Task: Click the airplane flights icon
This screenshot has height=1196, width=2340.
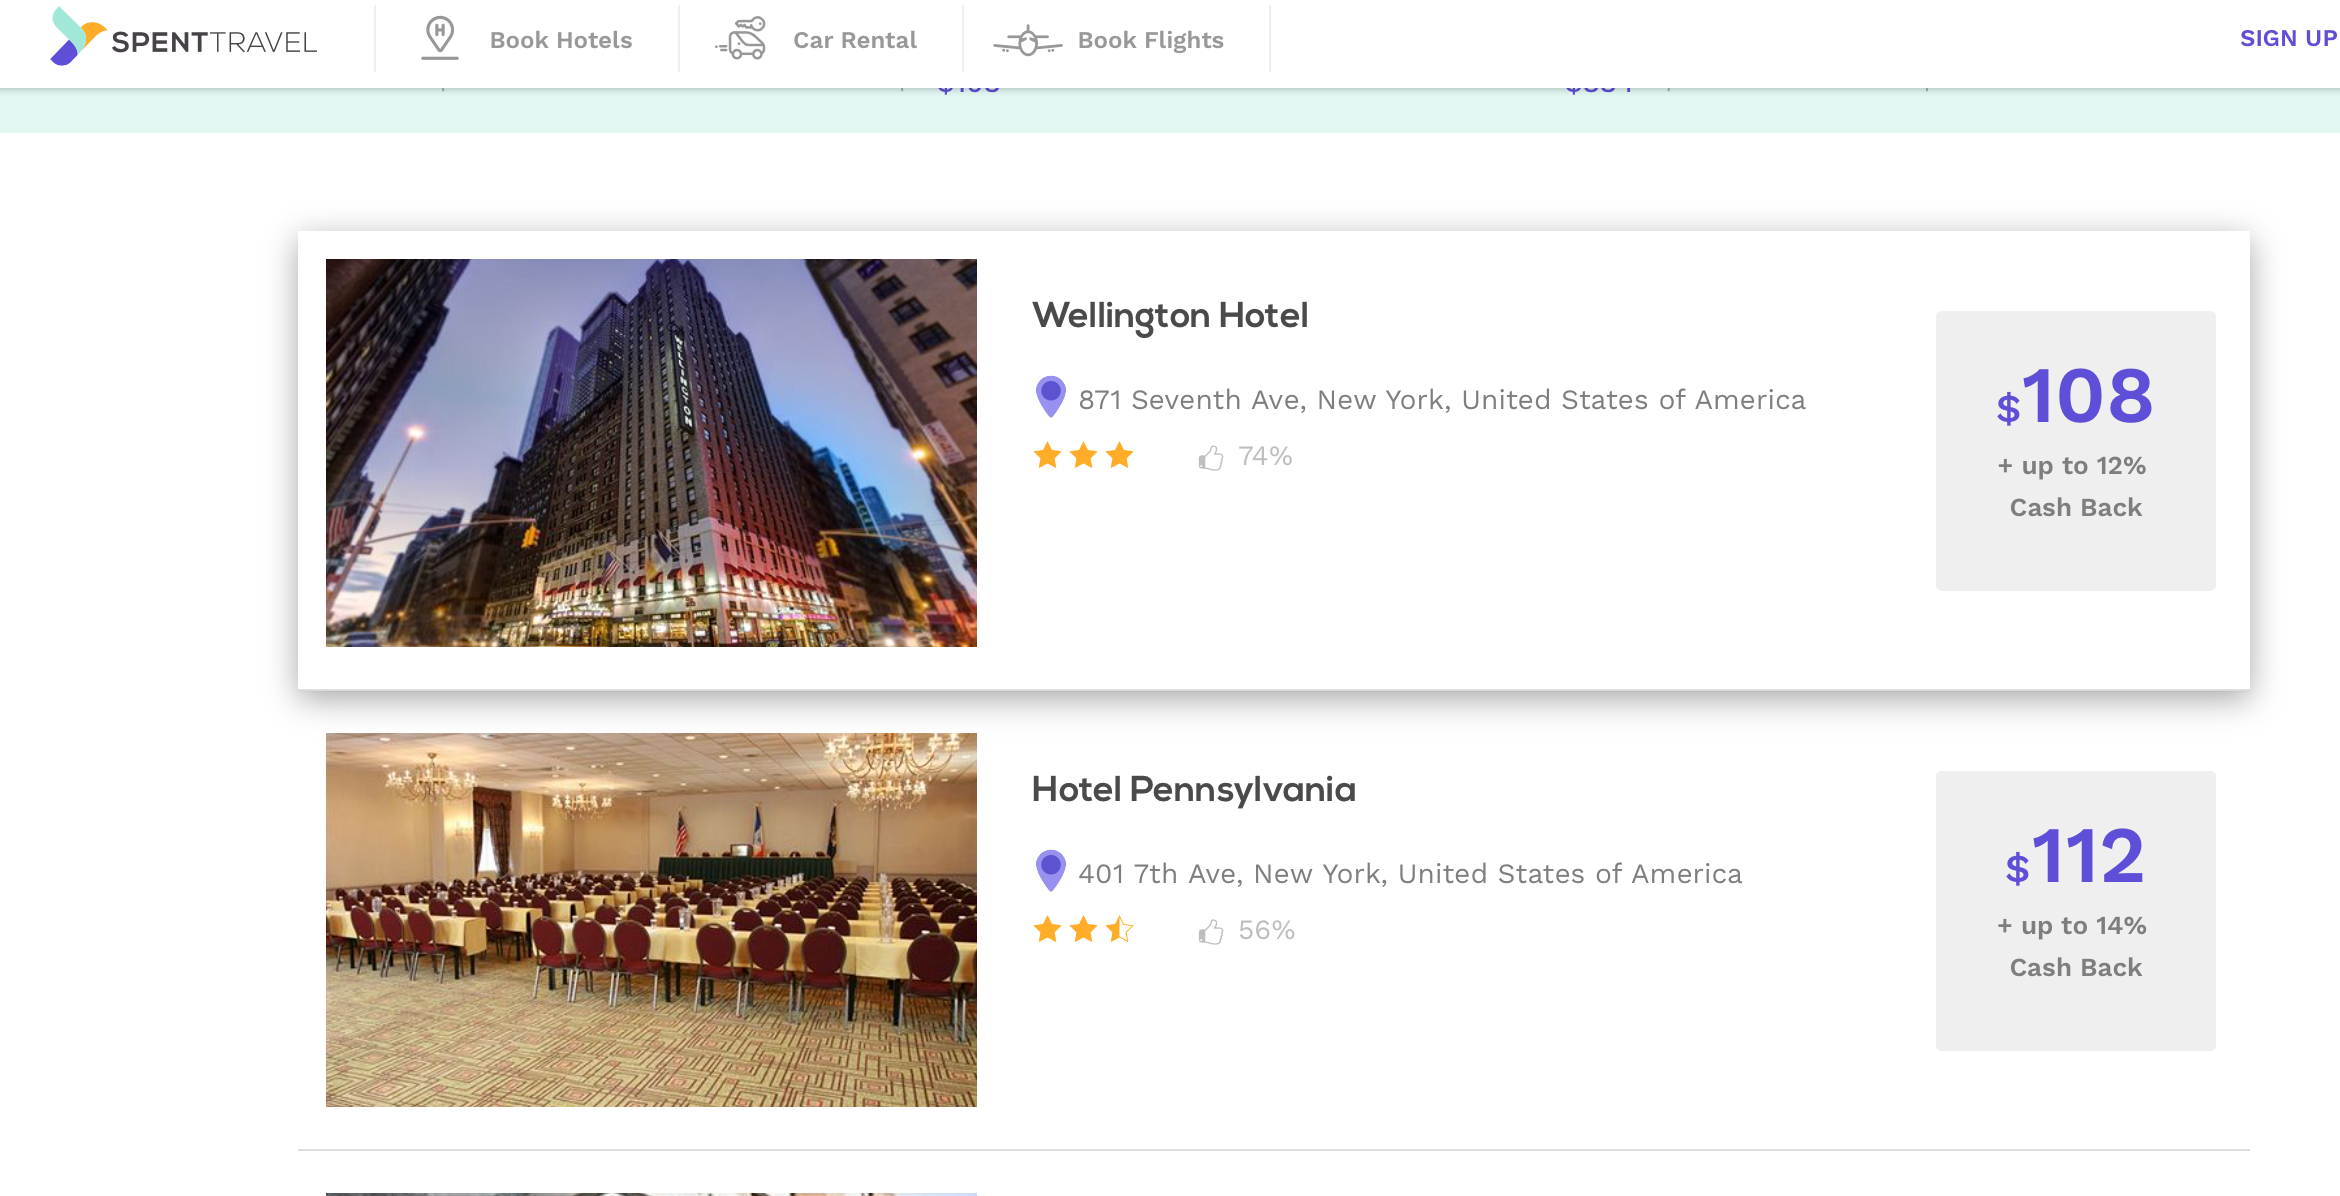Action: [x=1027, y=41]
